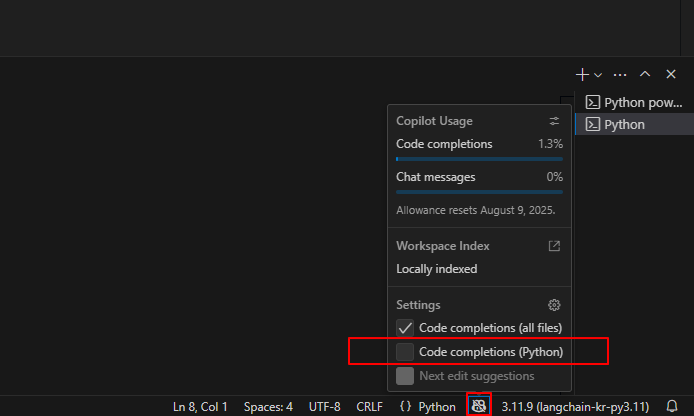
Task: Click the Workspace Index heading
Action: pyautogui.click(x=443, y=246)
